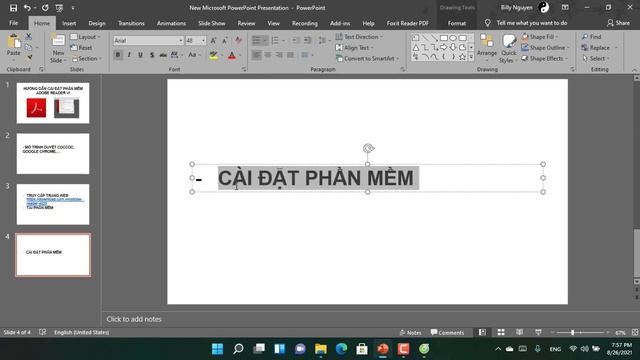Reset the slide layout
The image size is (640, 360).
point(82,48)
